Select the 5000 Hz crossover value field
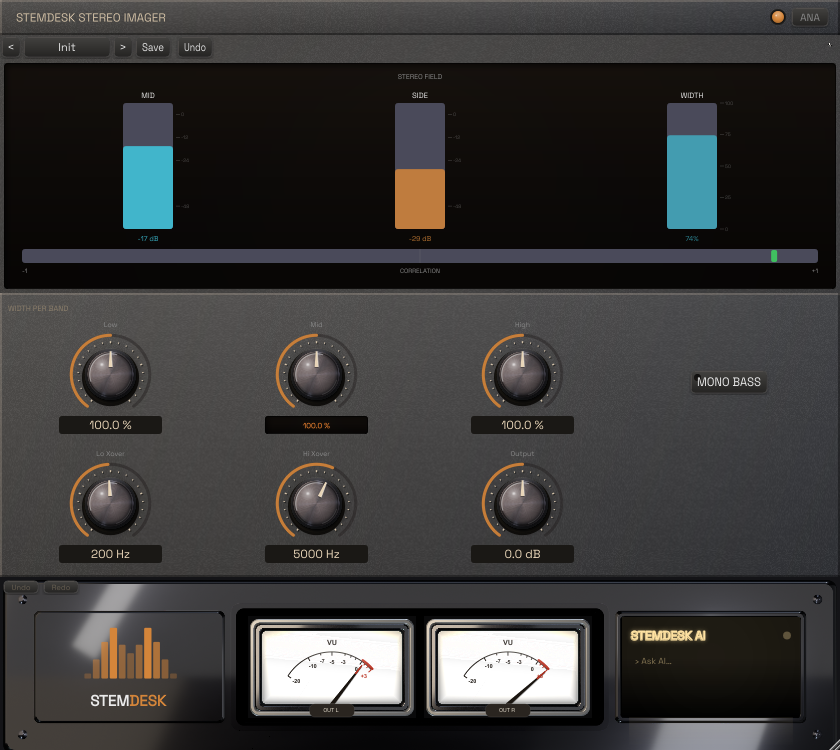840x750 pixels. (316, 554)
